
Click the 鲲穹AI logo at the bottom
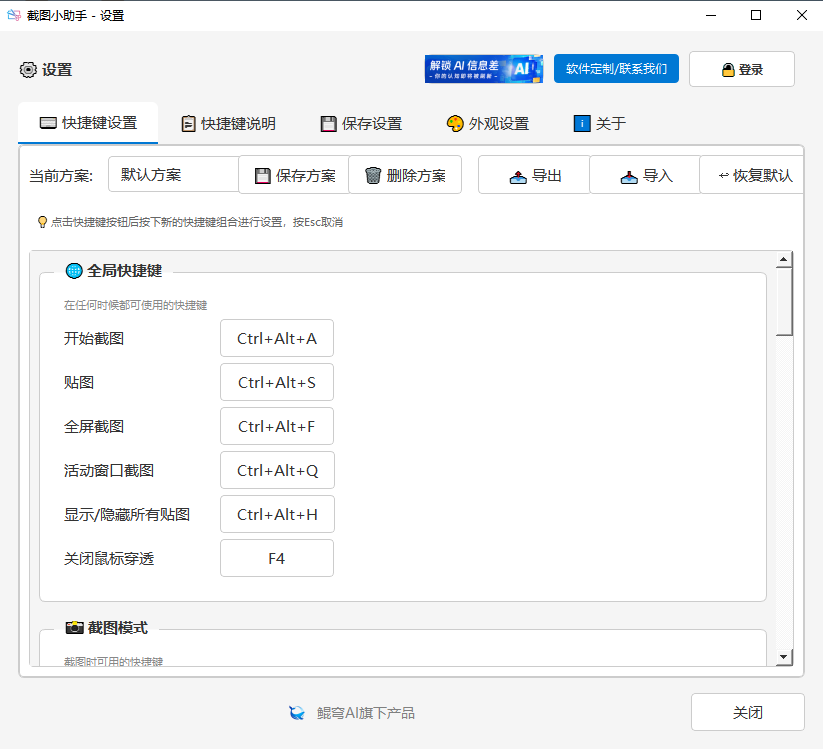[297, 712]
